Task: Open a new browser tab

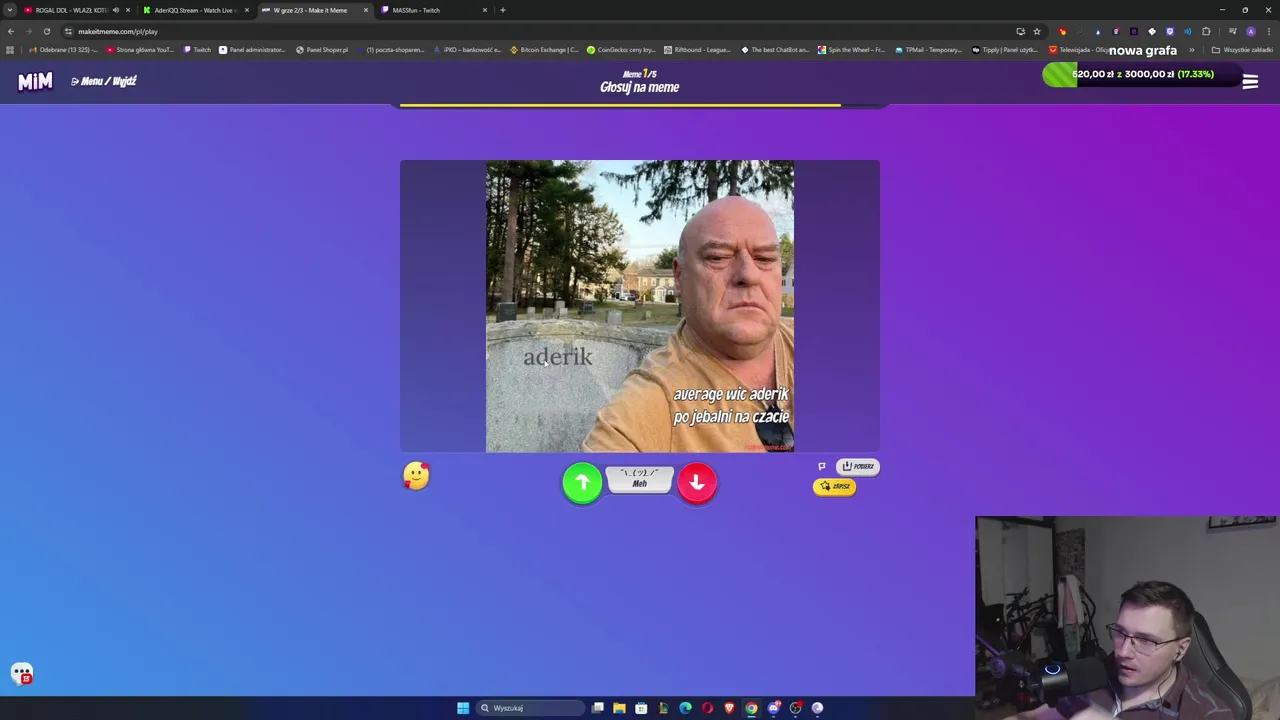Action: pyautogui.click(x=503, y=10)
